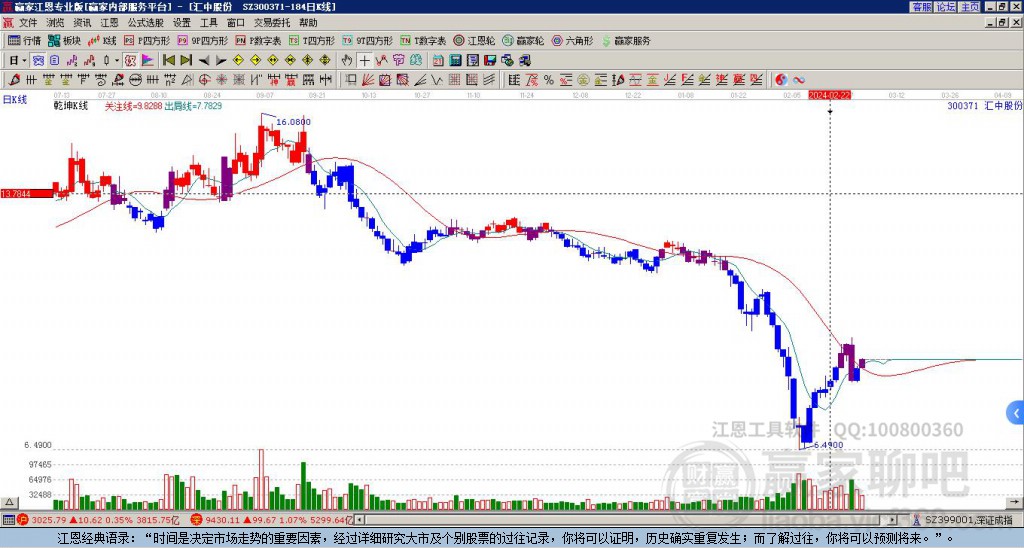Open the T四方形 tool
This screenshot has width=1024, height=548.
point(312,40)
